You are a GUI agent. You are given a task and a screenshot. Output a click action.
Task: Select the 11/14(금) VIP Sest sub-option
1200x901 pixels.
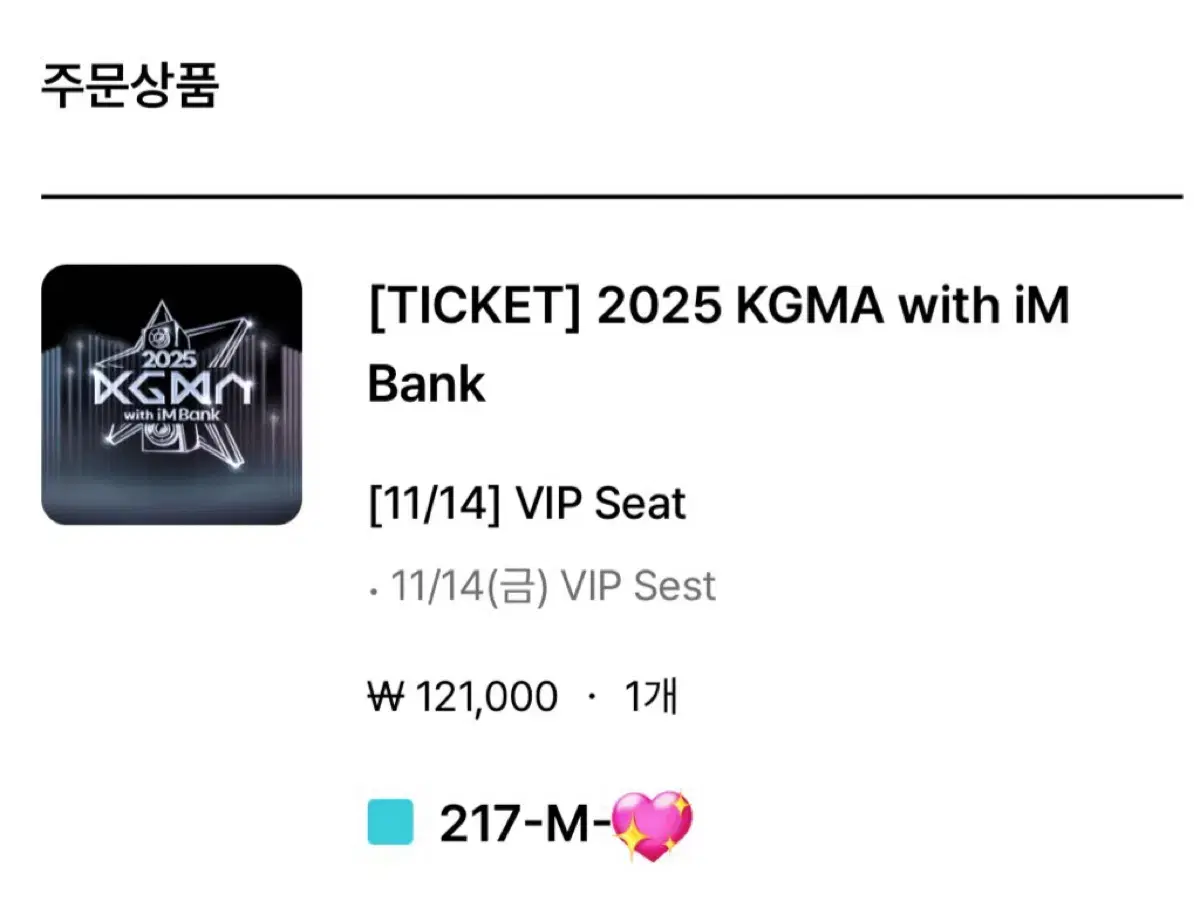pos(550,587)
